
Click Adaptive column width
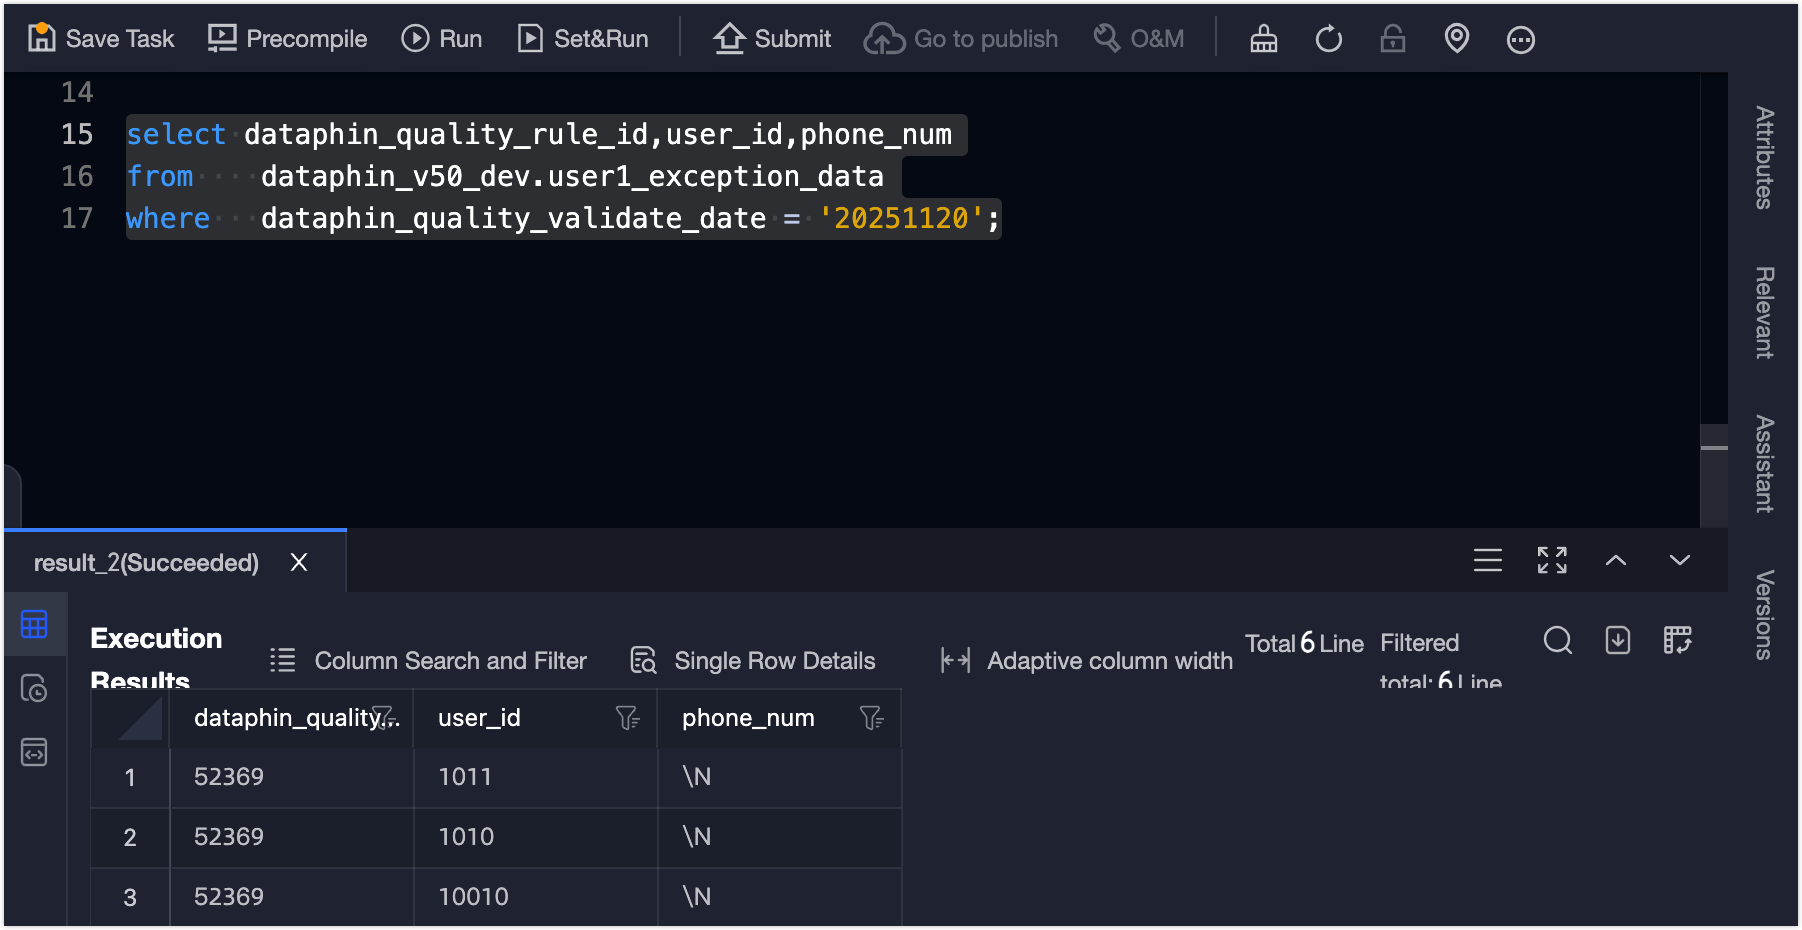[x=1087, y=661]
